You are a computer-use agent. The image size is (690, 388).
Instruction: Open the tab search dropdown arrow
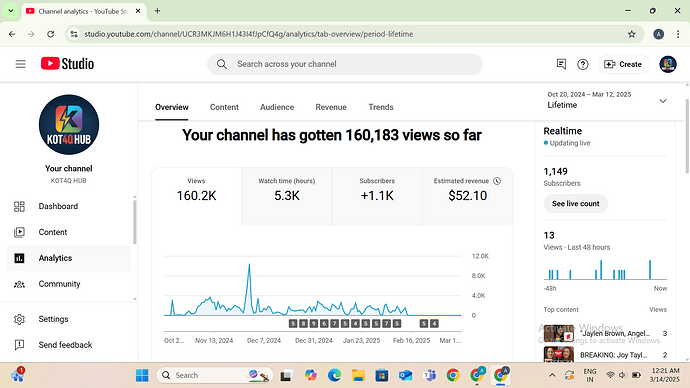11,11
